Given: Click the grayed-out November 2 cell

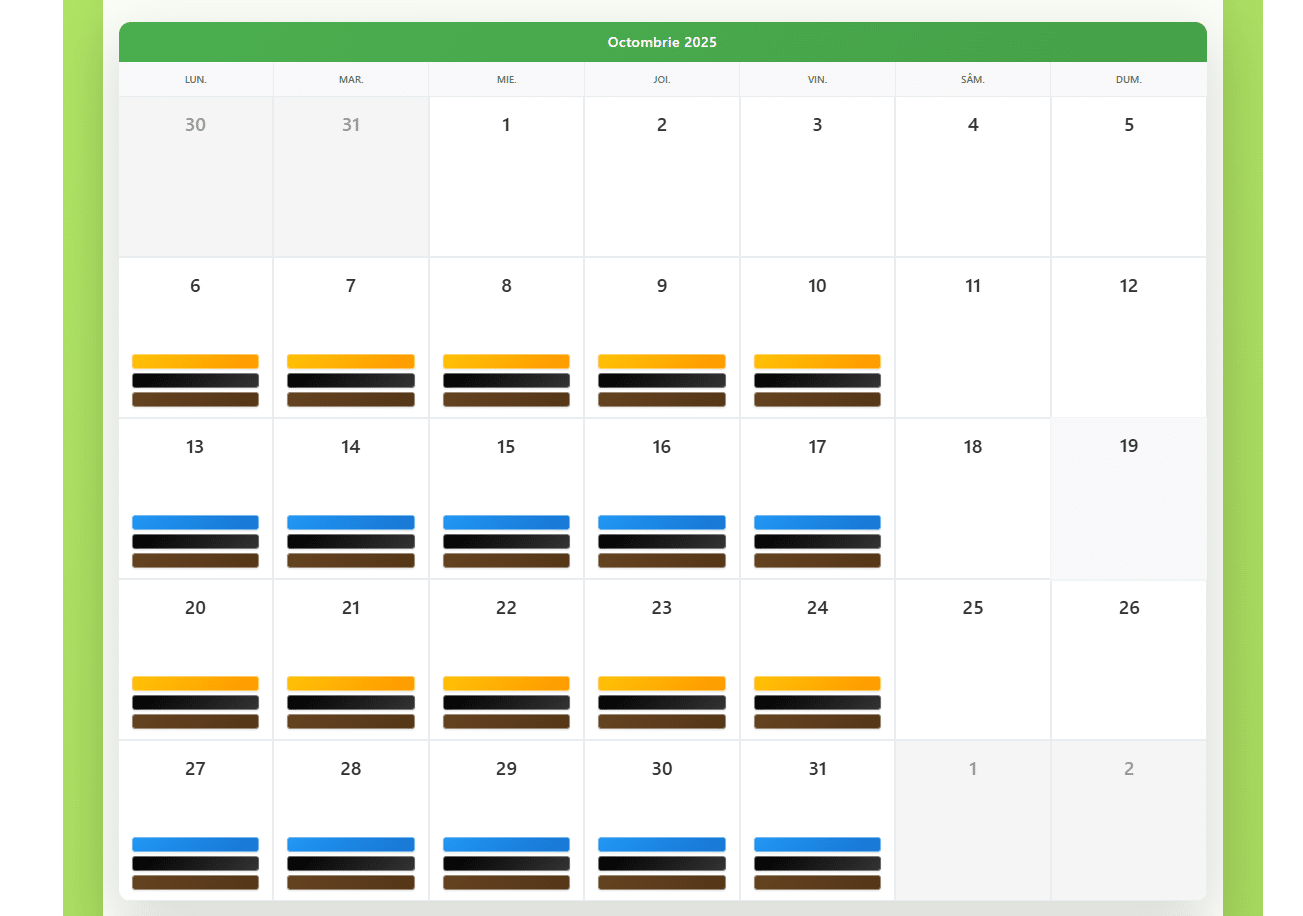Looking at the screenshot, I should coord(1128,820).
